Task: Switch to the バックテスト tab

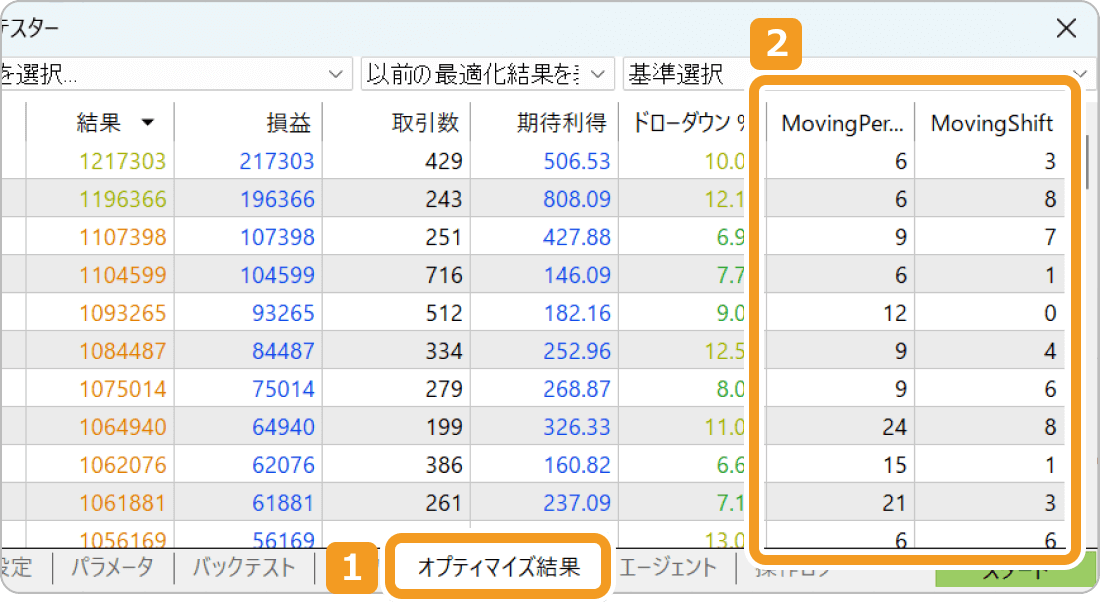Action: coord(242,567)
